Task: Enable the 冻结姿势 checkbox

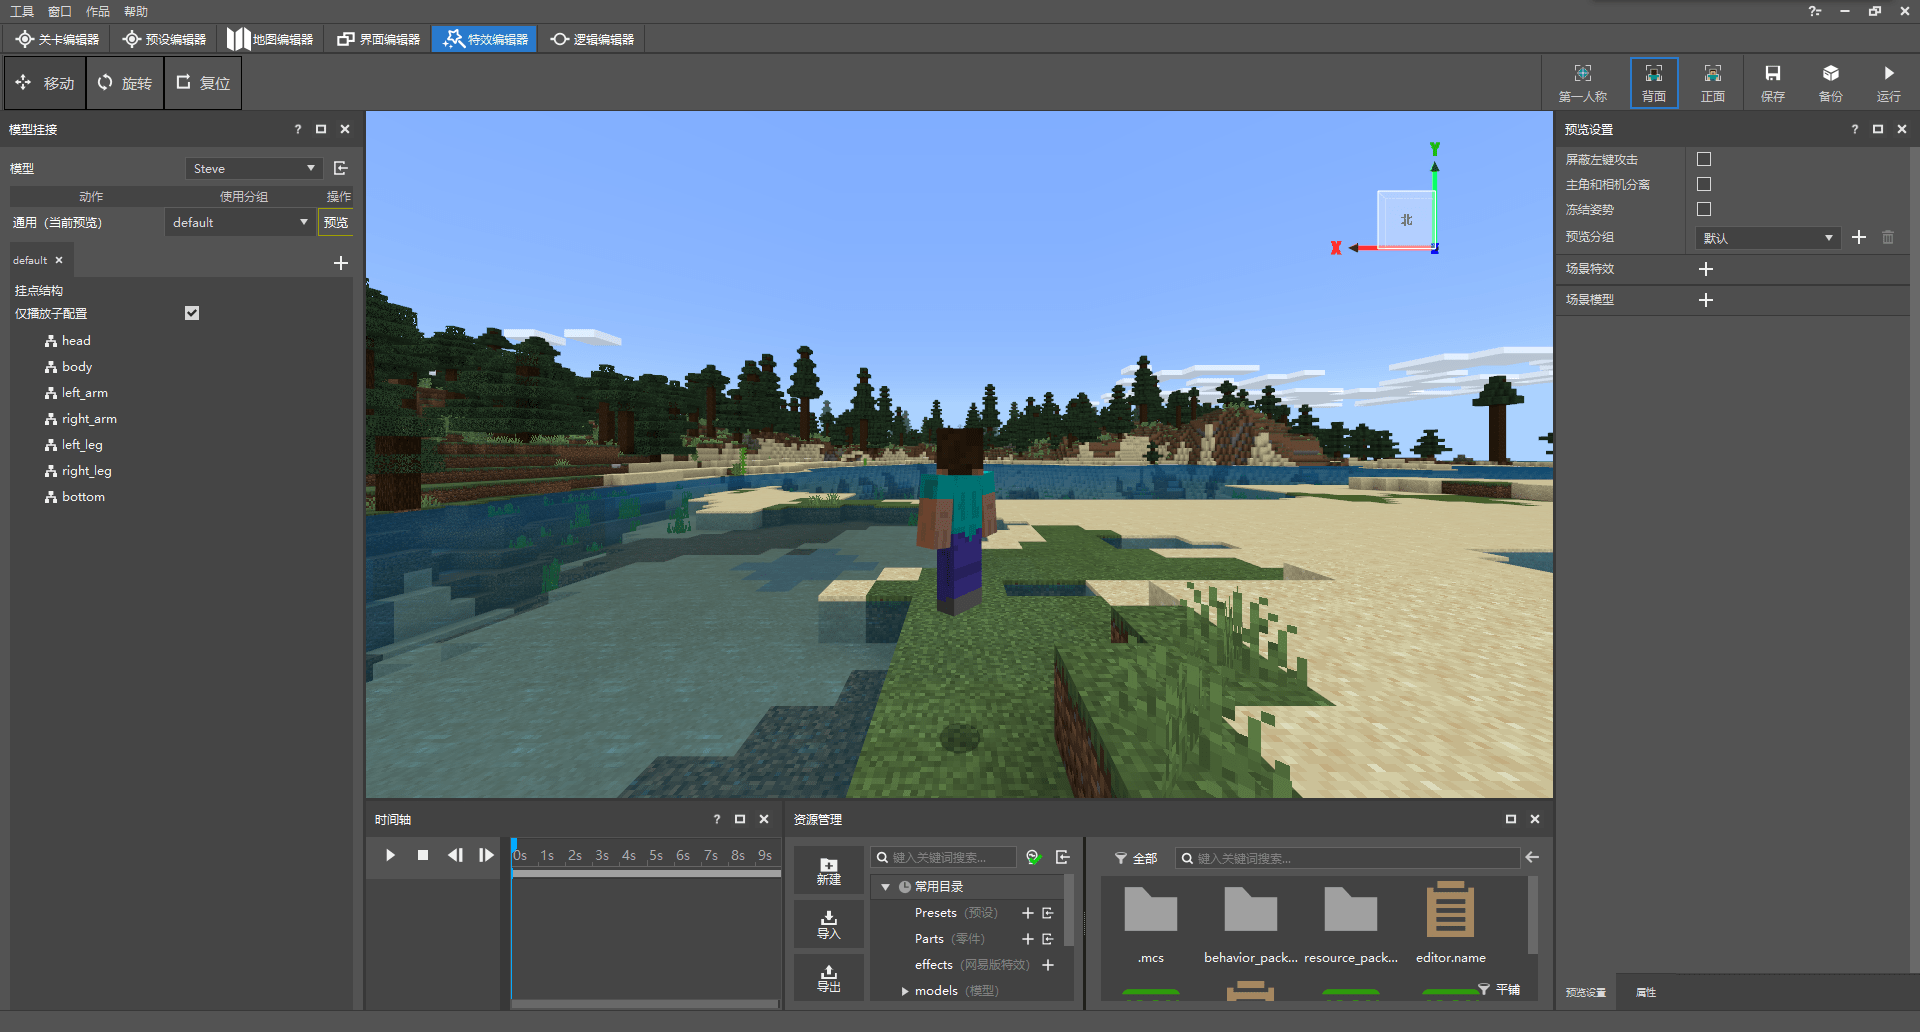Action: (x=1704, y=209)
